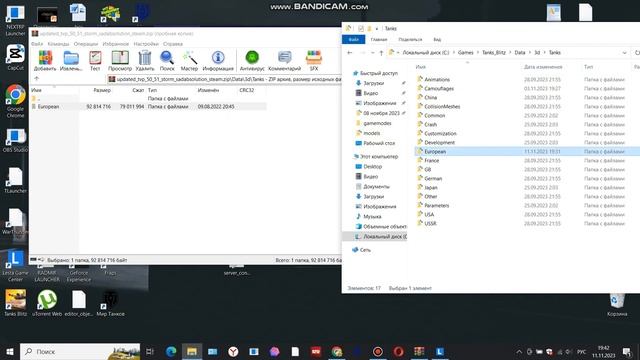This screenshot has height=360, width=640.
Task: Click the Explorer Up arrow button
Action: pos(381,53)
